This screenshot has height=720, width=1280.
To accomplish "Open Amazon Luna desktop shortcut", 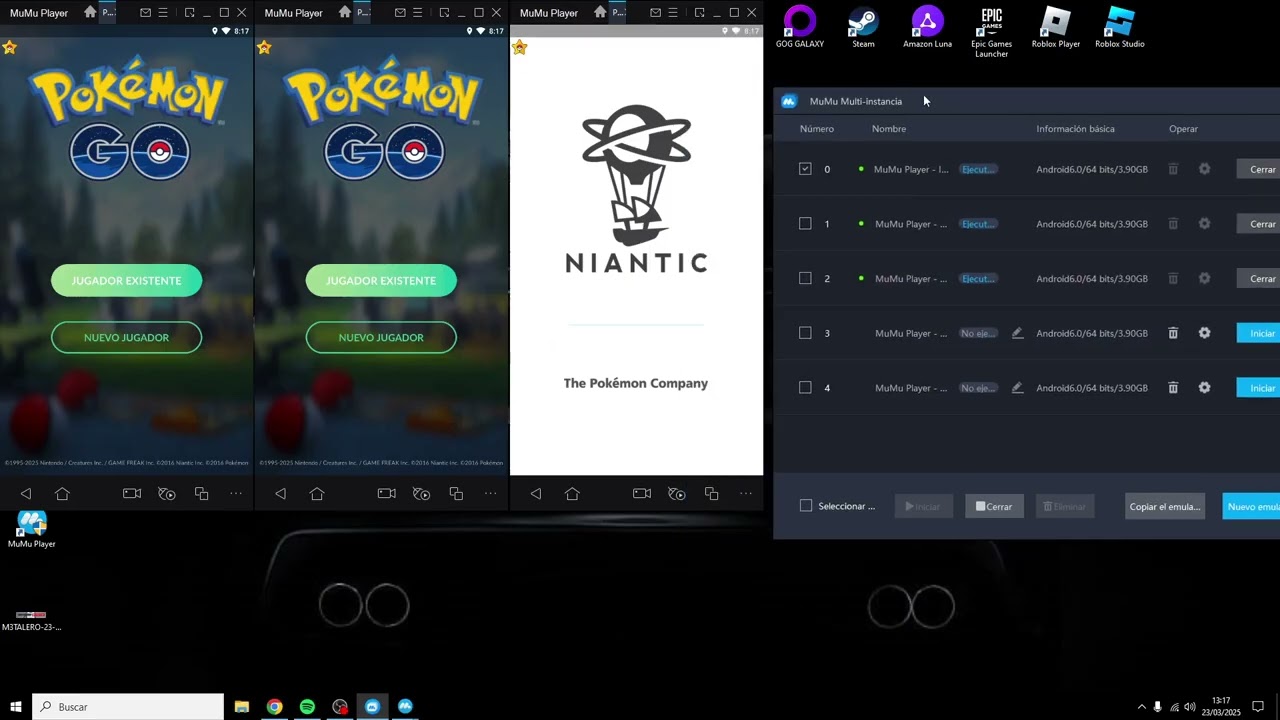I will click(927, 27).
